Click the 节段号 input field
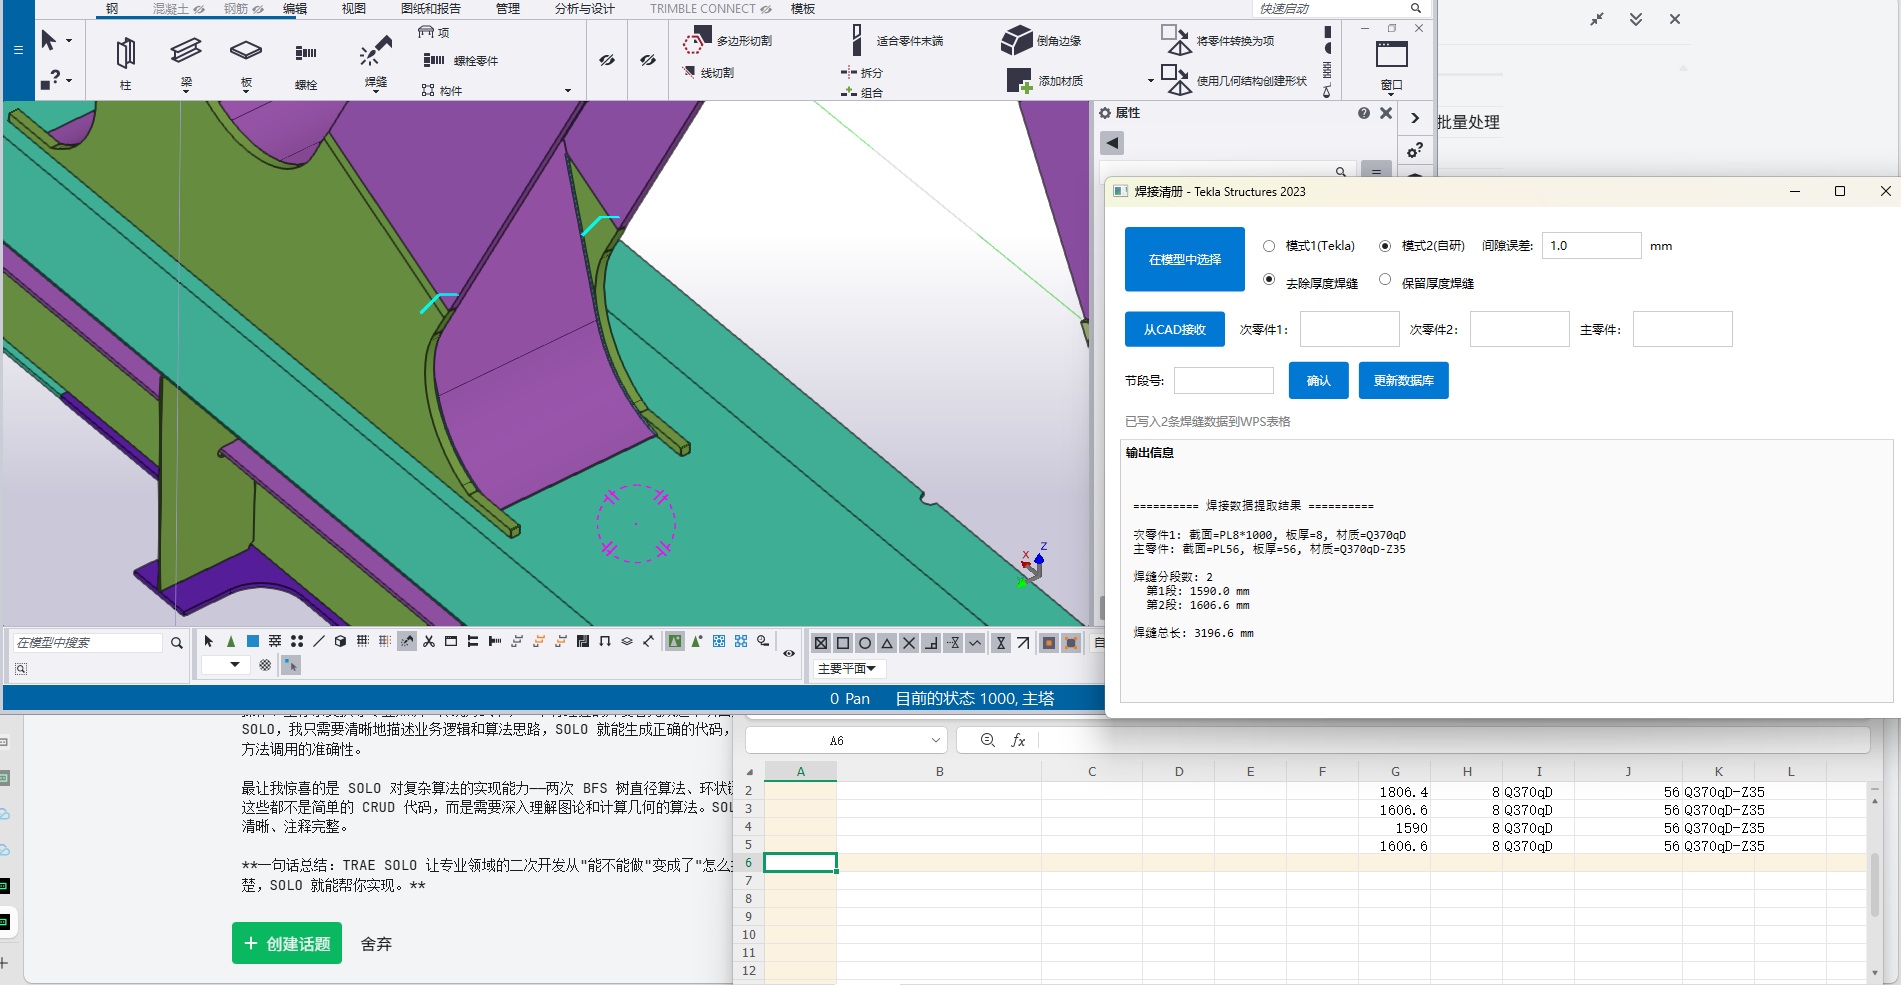The height and width of the screenshot is (985, 1901). pos(1223,381)
